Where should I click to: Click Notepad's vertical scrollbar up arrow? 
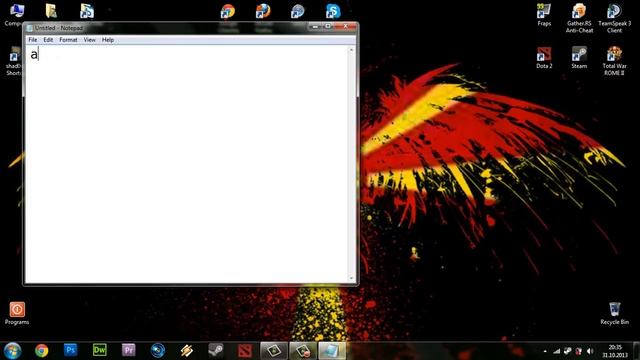[351, 50]
